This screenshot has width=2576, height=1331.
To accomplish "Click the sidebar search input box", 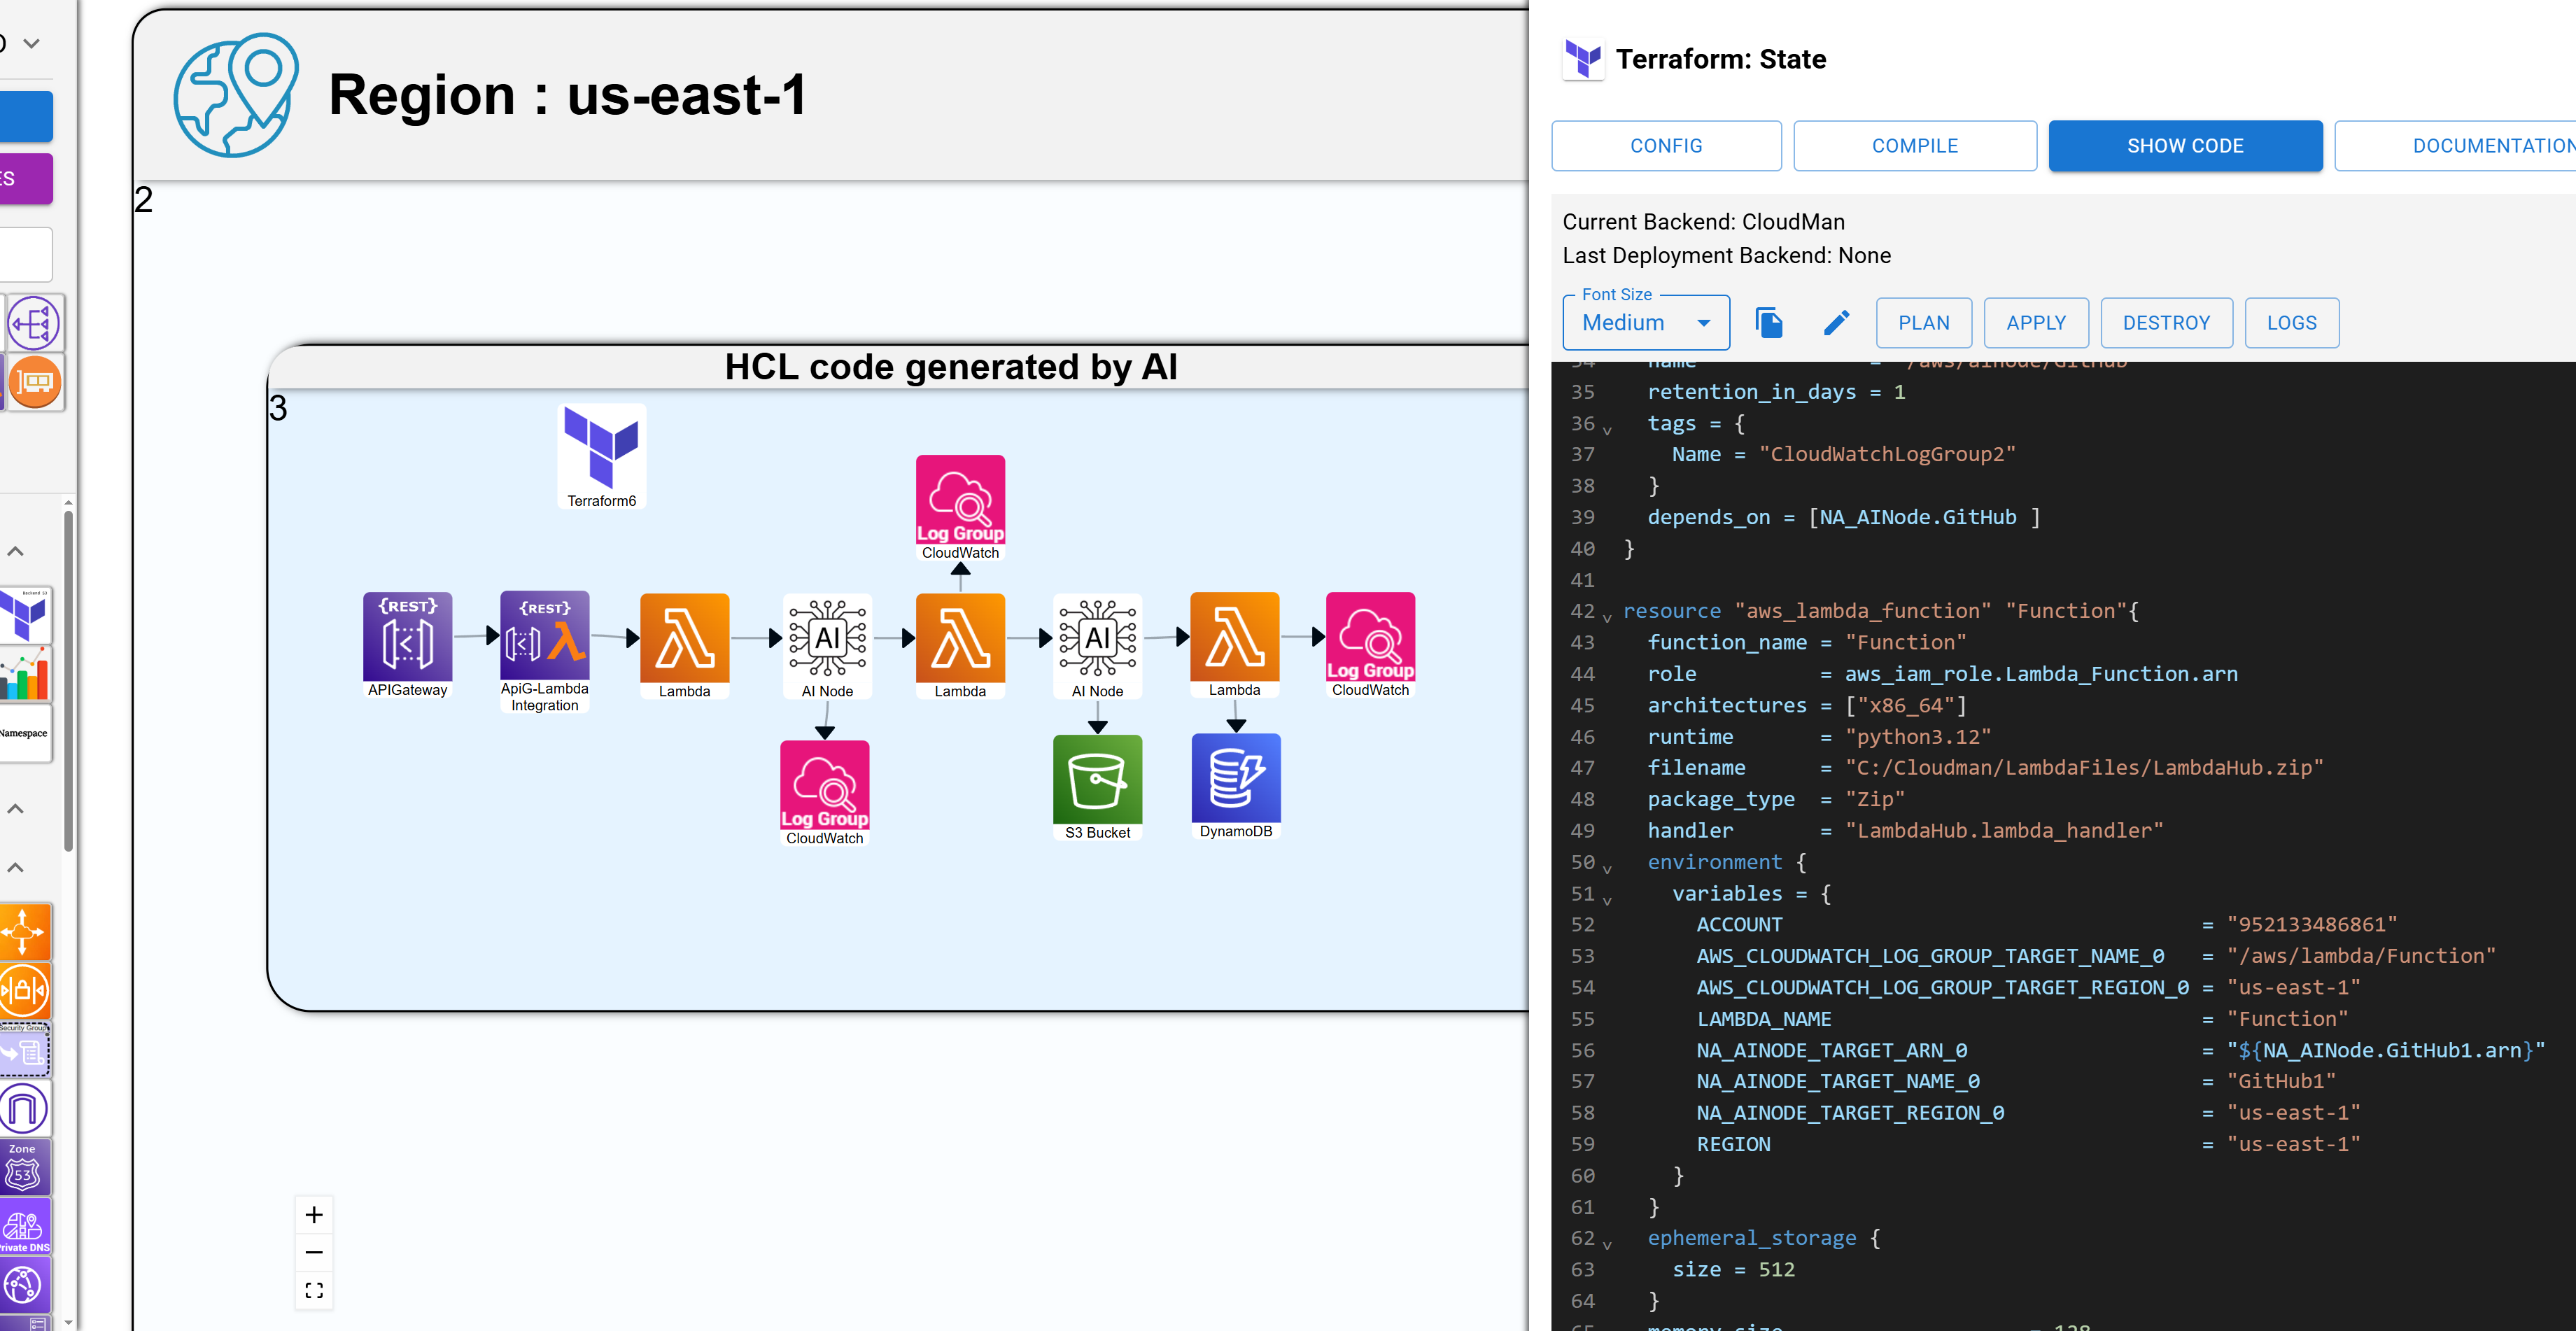I will click(x=26, y=254).
